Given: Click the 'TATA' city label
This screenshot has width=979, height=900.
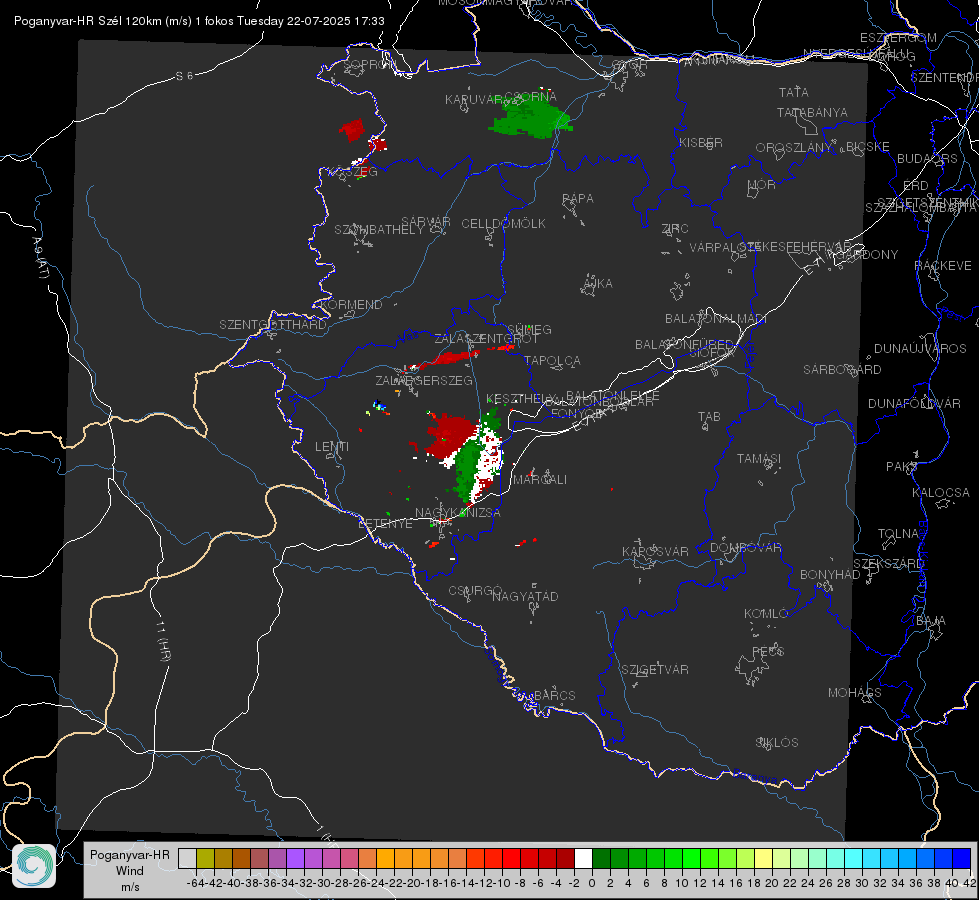Looking at the screenshot, I should [x=794, y=92].
